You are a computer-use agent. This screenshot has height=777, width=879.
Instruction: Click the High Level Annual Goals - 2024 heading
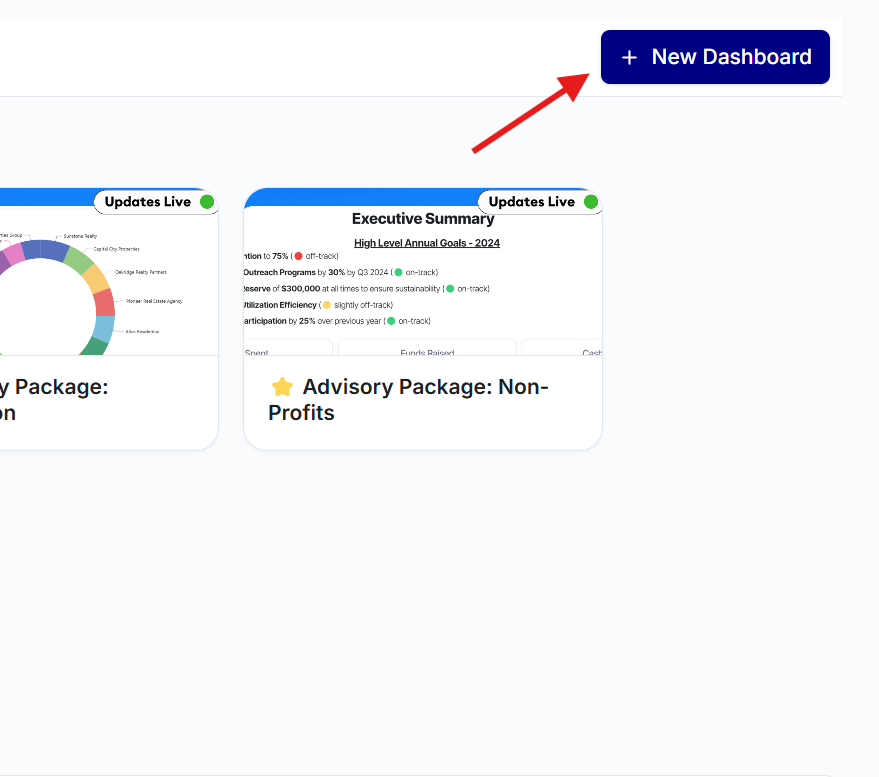(x=427, y=243)
